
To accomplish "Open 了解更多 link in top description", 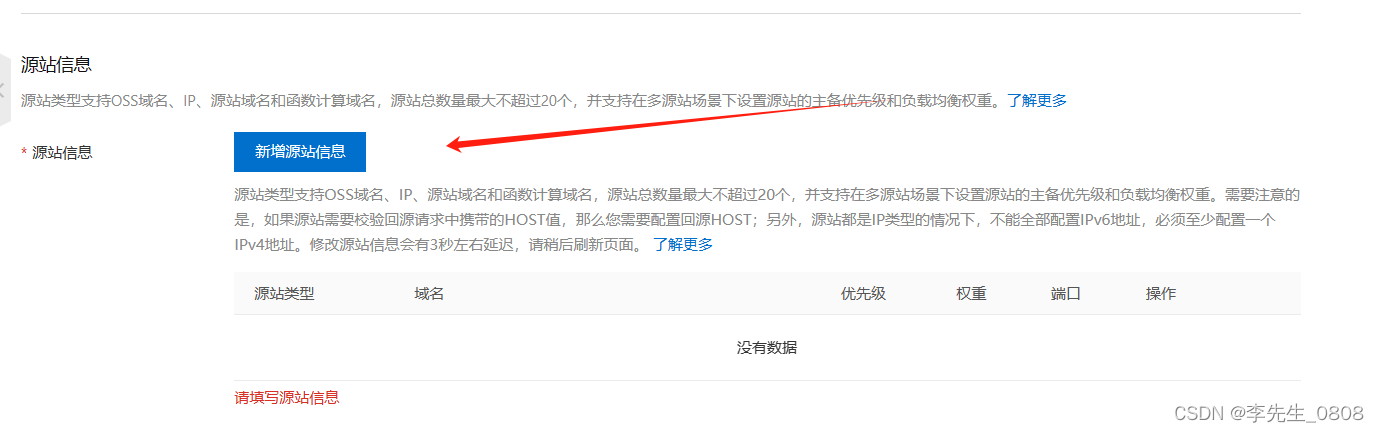I will coord(1037,100).
